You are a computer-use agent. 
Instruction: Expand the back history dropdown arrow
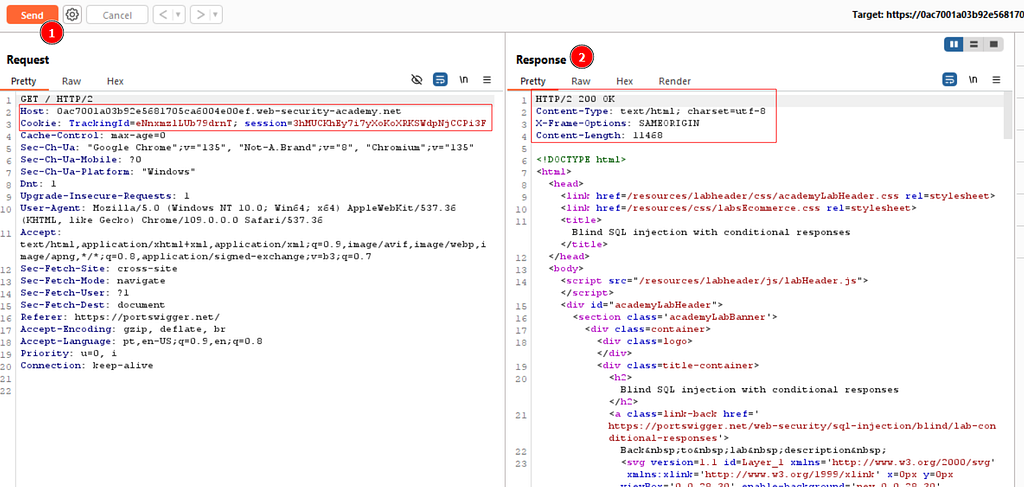click(178, 14)
